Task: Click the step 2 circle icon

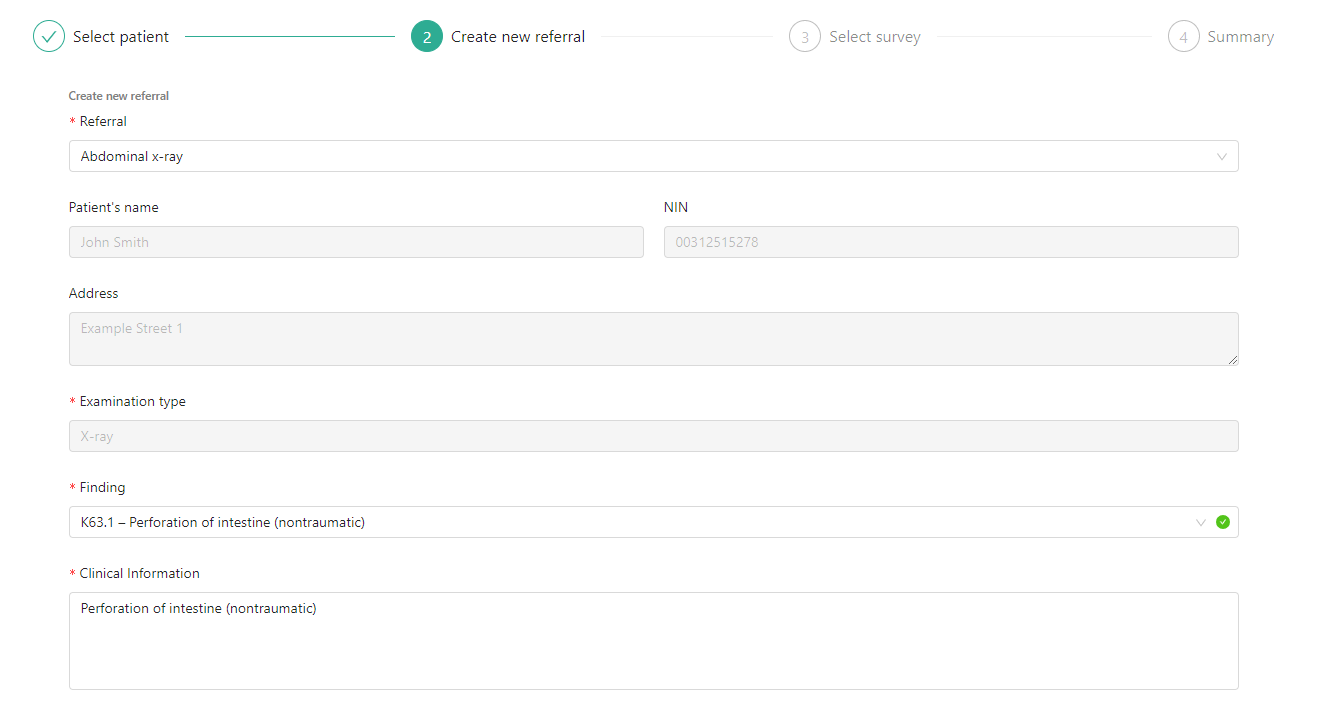Action: (427, 37)
